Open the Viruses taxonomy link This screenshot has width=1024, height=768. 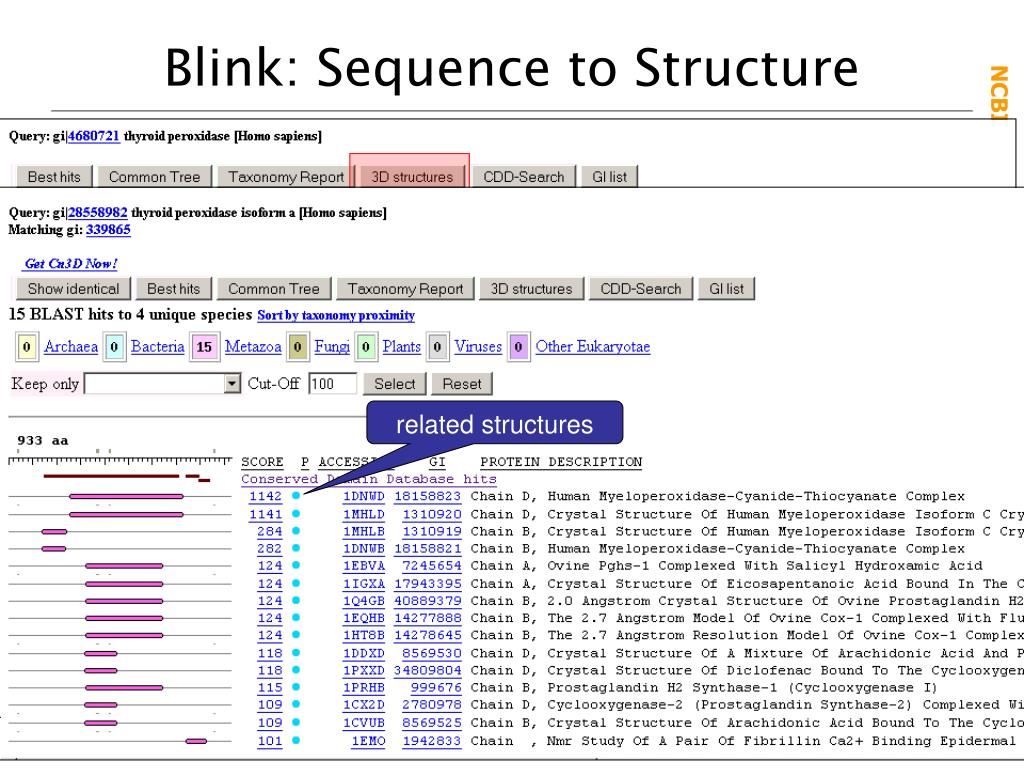click(478, 347)
